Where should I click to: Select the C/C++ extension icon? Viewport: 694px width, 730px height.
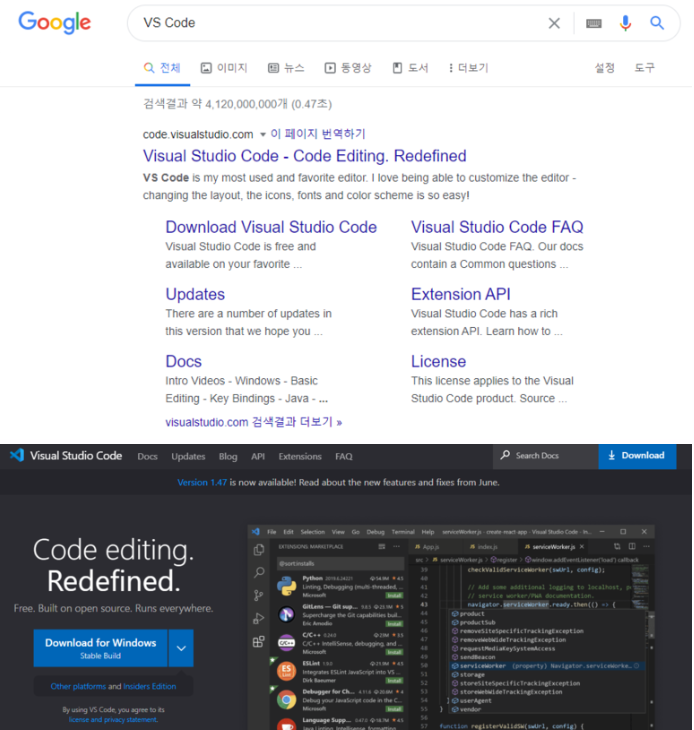[286, 643]
